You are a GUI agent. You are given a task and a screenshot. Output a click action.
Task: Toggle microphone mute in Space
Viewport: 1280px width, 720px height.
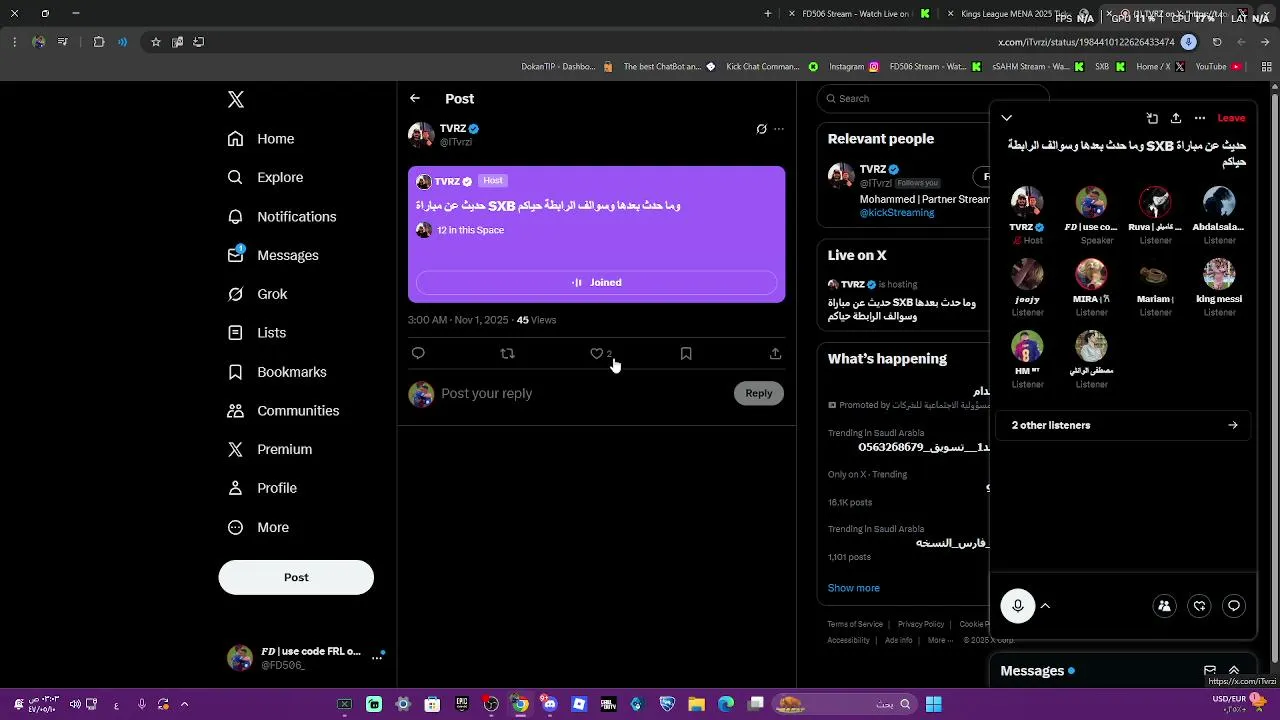point(1018,605)
